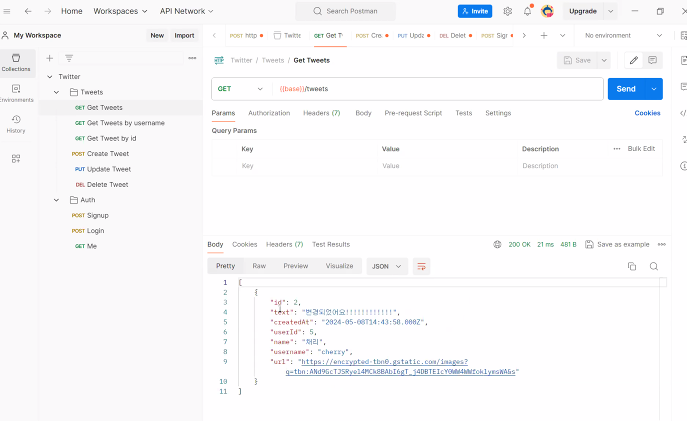Open the tab list dropdown chevron
The image size is (687, 421).
tap(563, 35)
